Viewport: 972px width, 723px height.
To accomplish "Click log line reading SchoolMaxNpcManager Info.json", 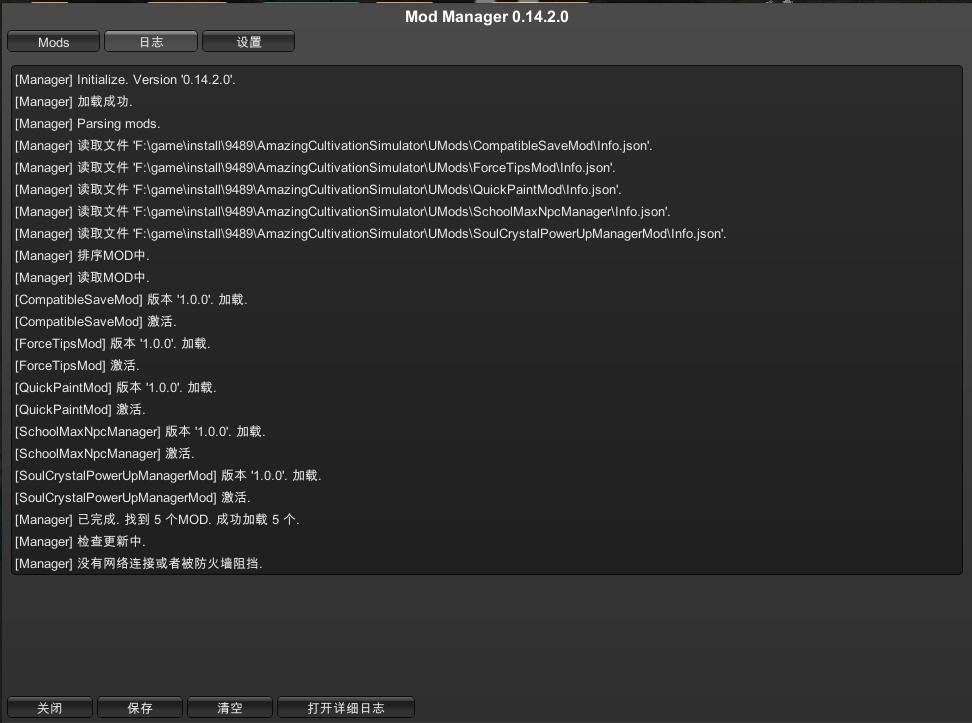I will [342, 211].
